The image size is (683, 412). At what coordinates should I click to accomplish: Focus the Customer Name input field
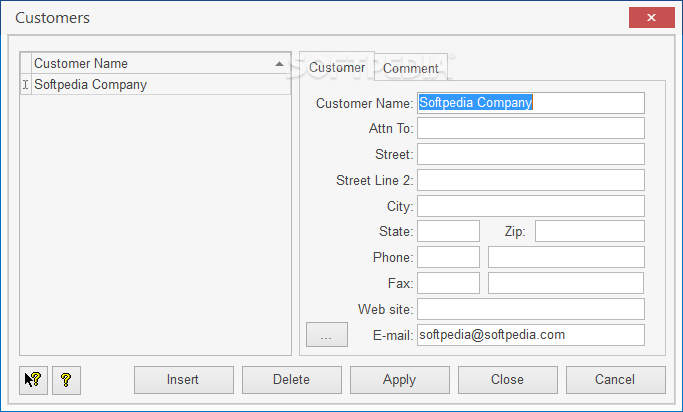click(x=531, y=103)
